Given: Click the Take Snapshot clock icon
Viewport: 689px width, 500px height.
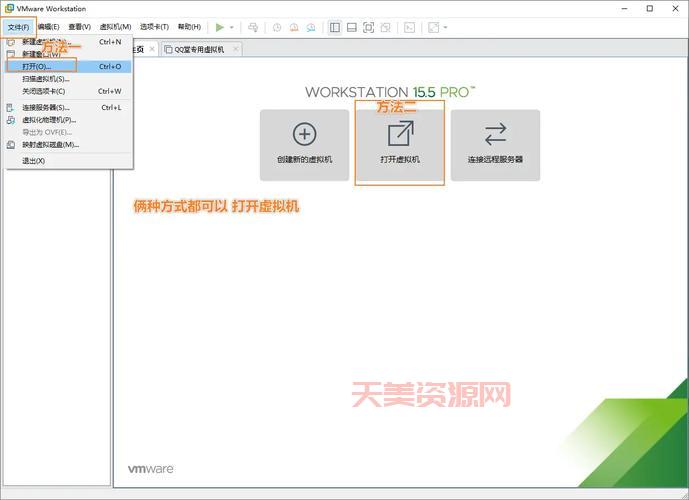Looking at the screenshot, I should tap(277, 28).
